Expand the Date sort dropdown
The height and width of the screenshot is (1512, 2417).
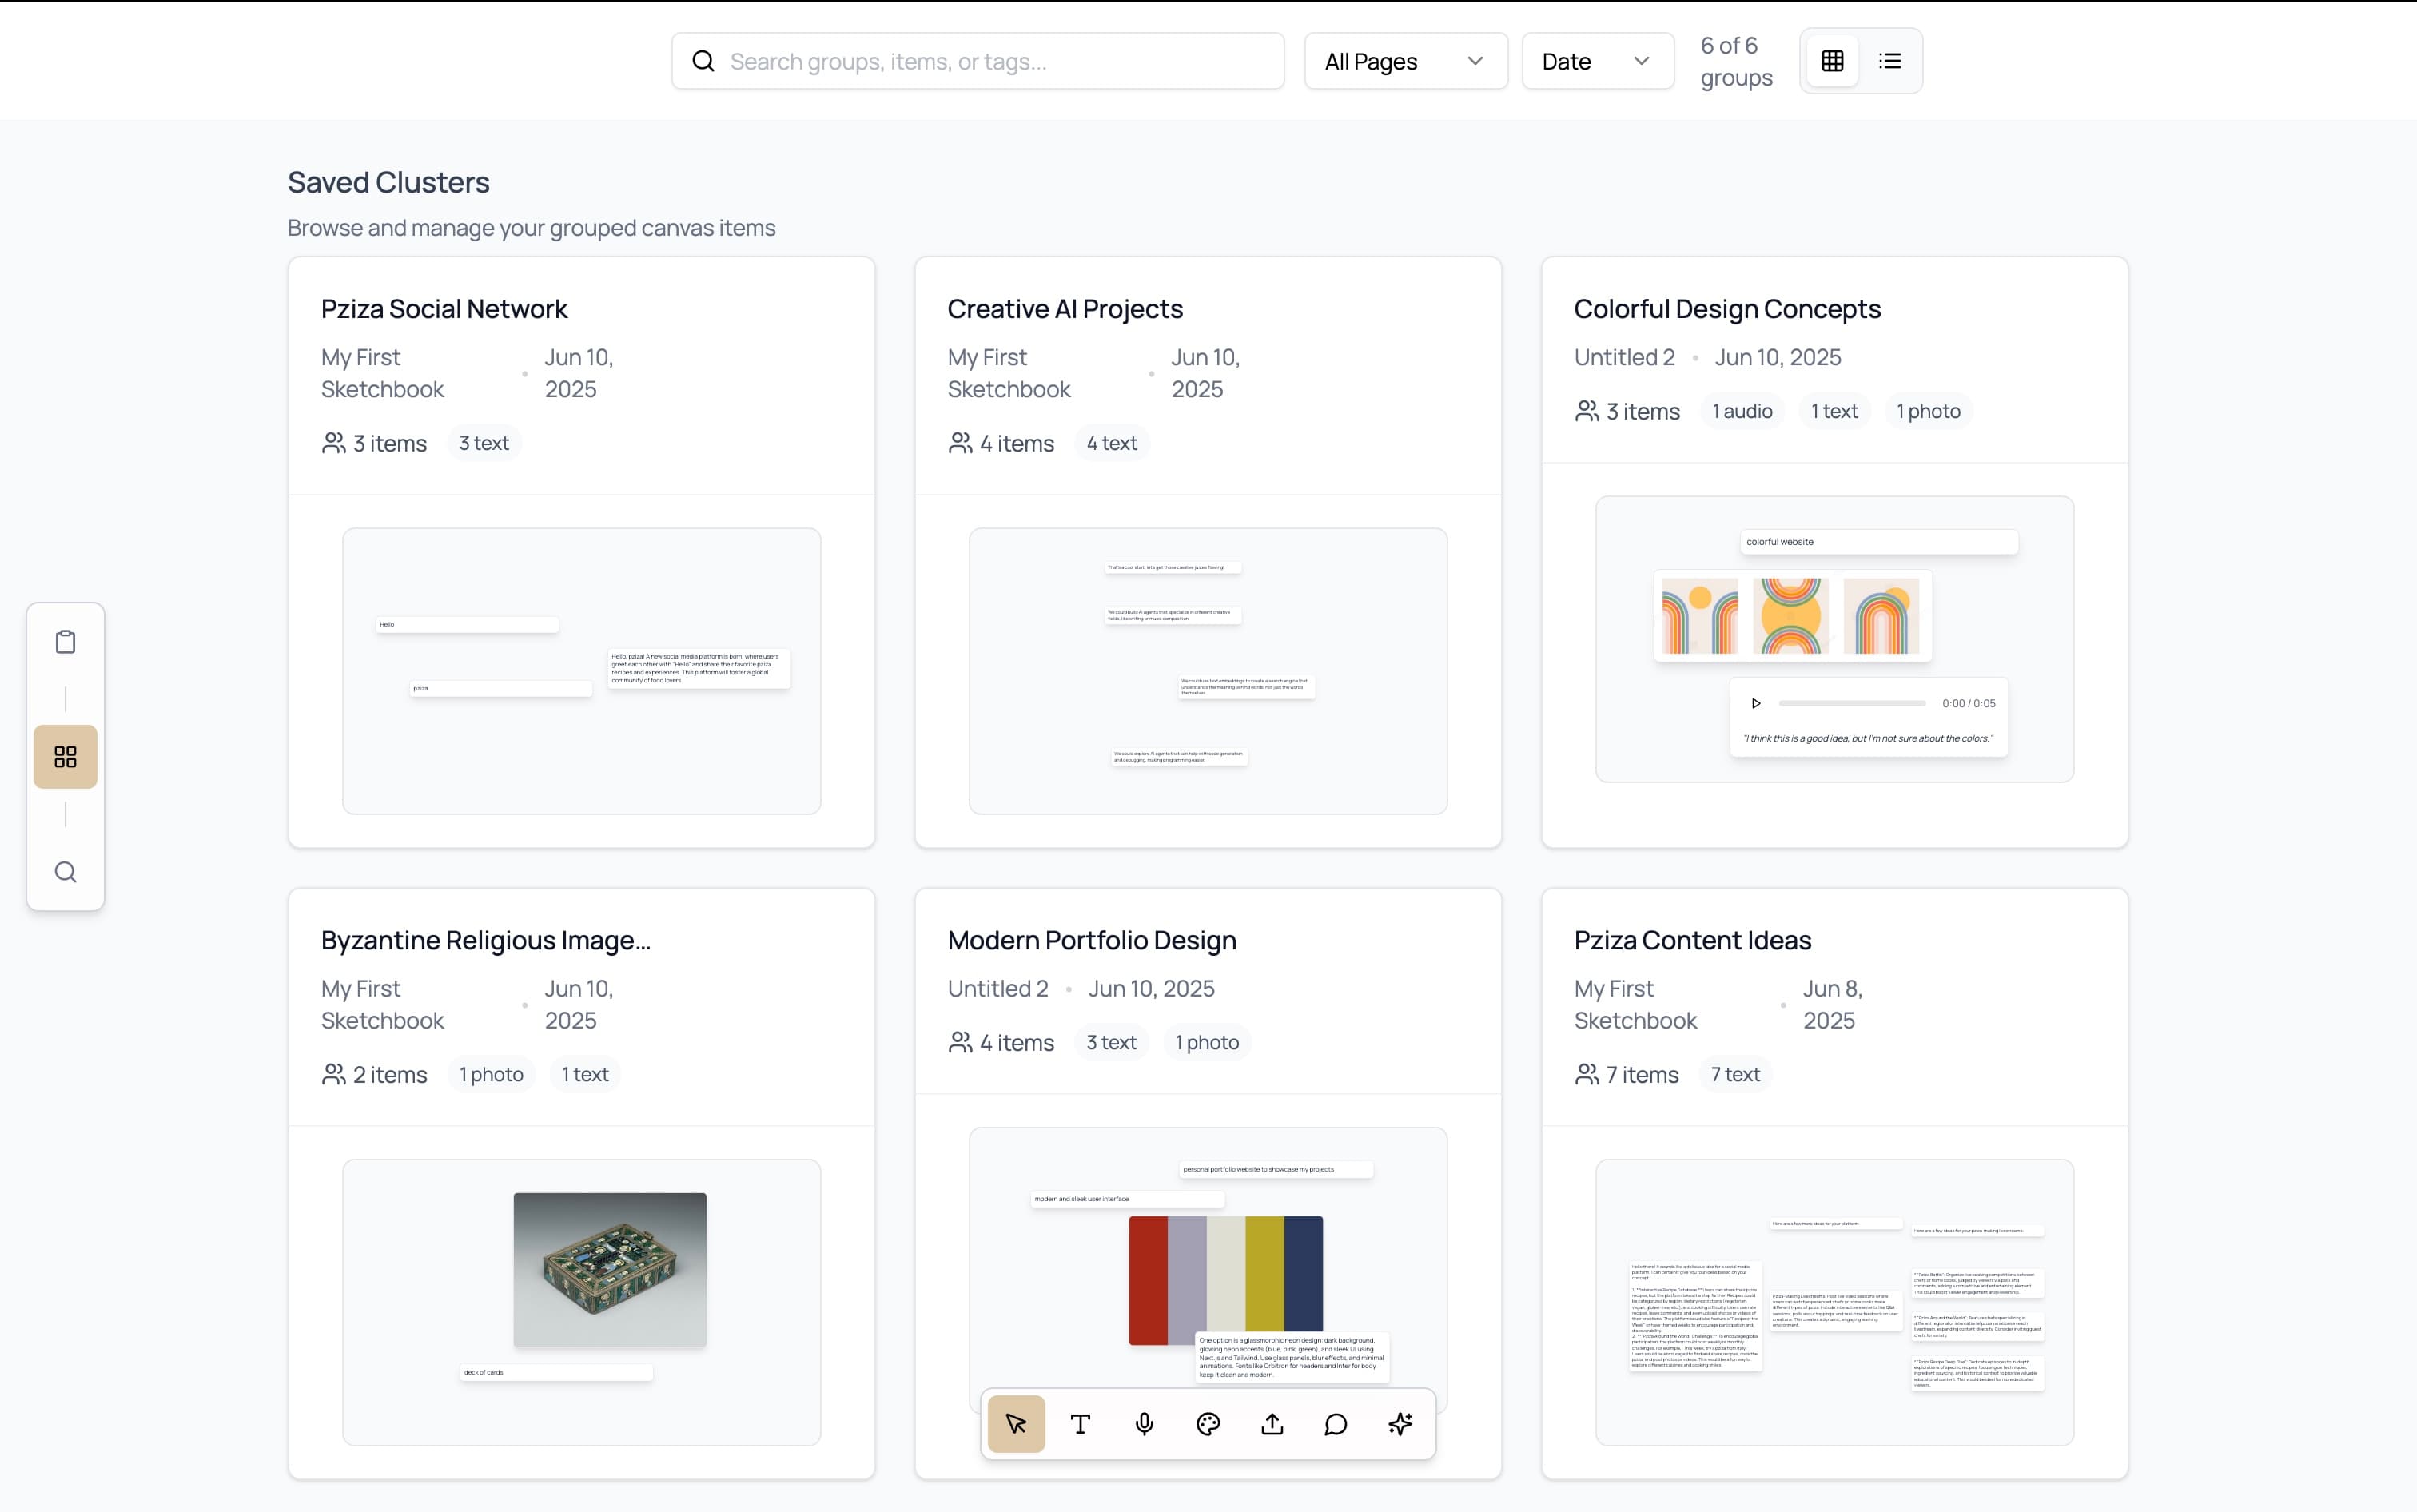coord(1597,61)
